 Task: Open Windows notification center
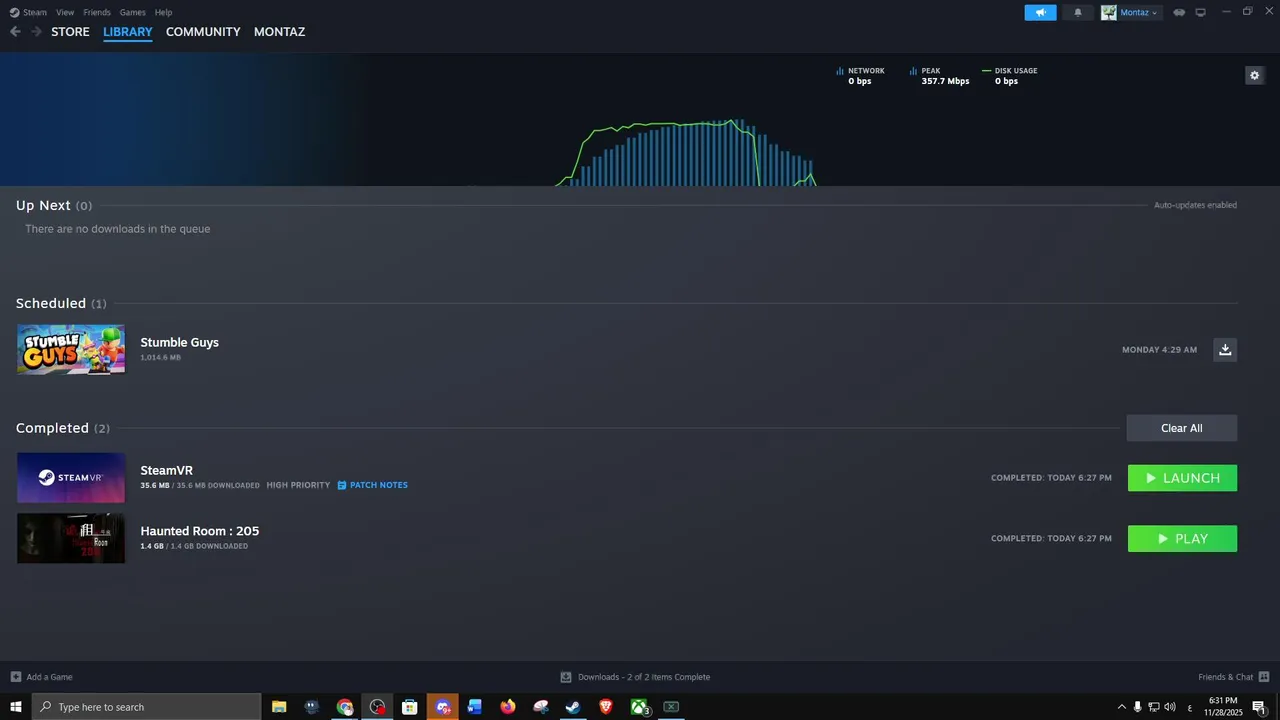[1259, 707]
